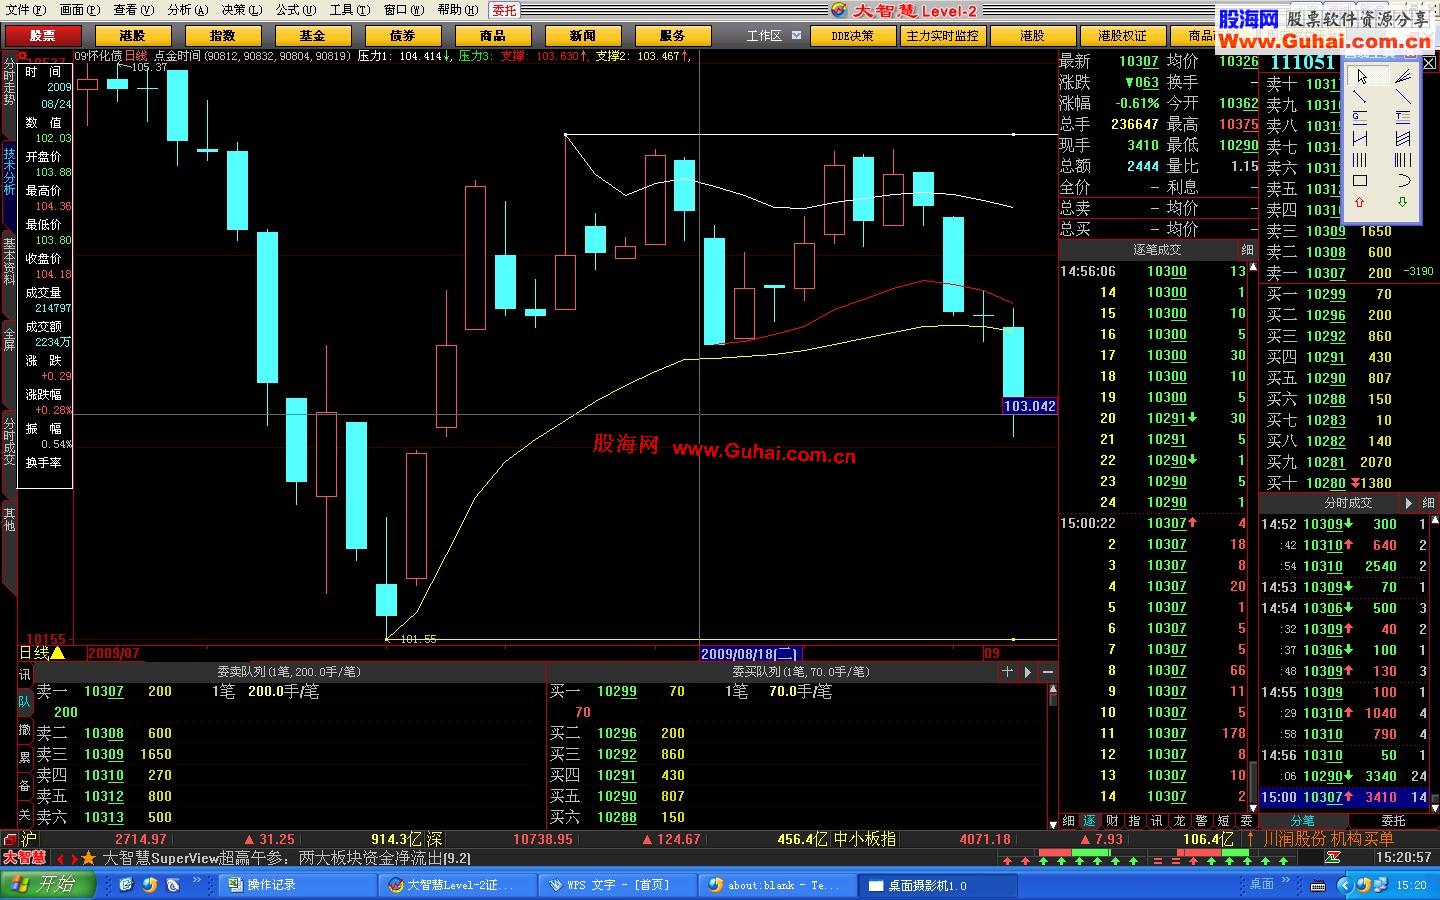The width and height of the screenshot is (1440, 900).
Task: Open the 决策 menu
Action: 241,10
